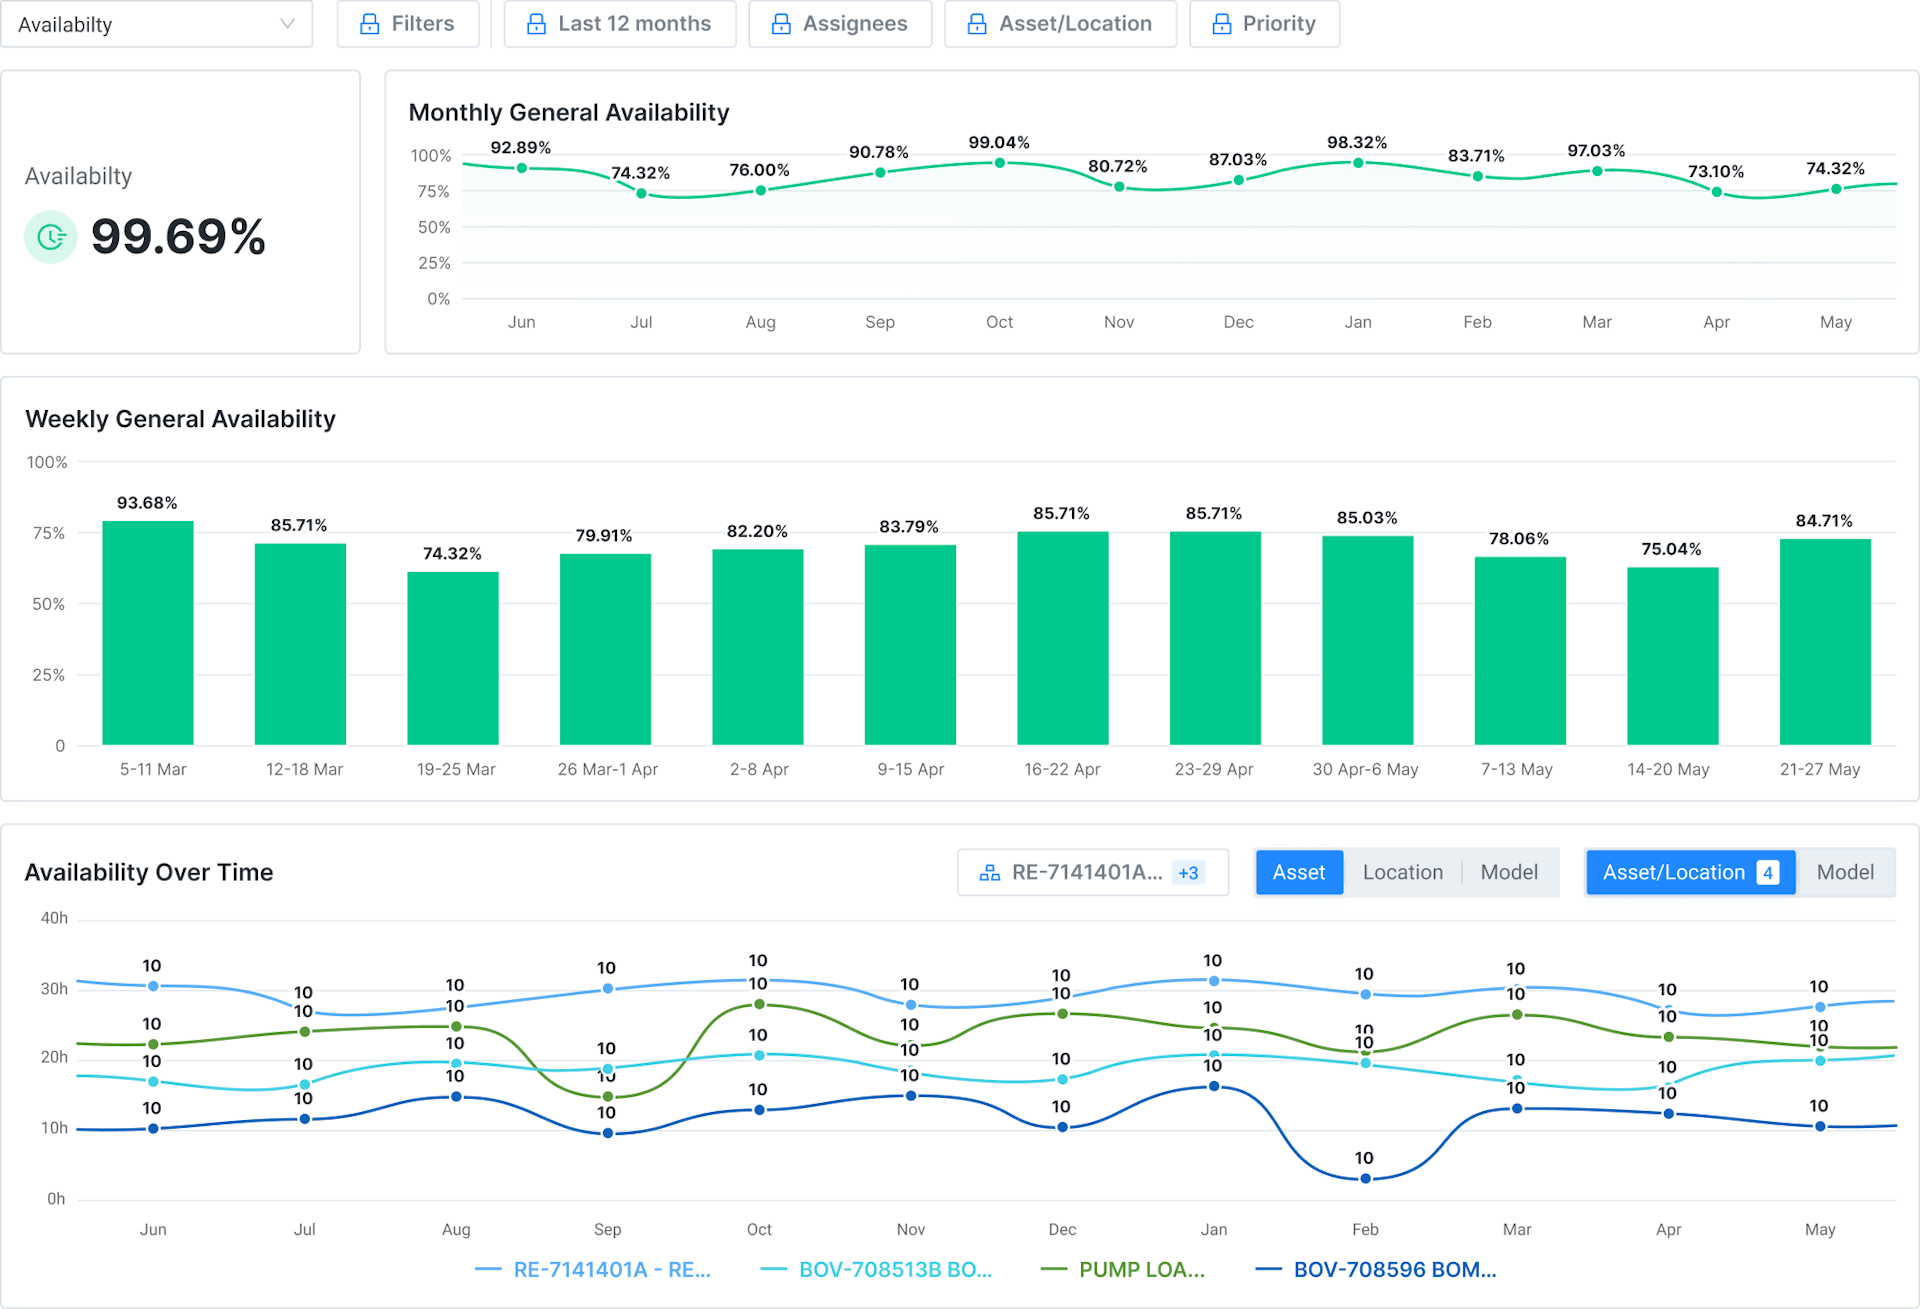
Task: Toggle the BOV-708513B legend color line
Action: (x=774, y=1269)
